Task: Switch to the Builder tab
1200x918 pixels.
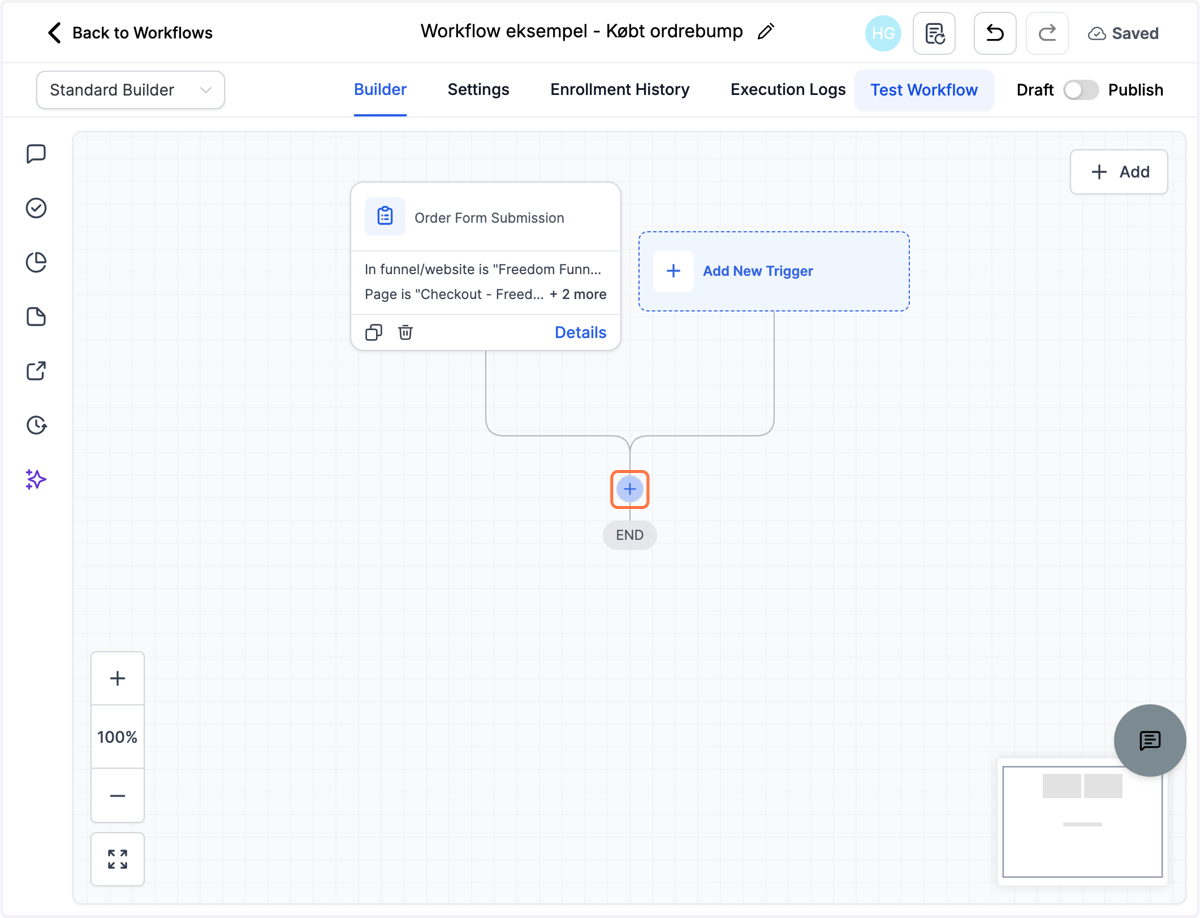Action: (380, 90)
